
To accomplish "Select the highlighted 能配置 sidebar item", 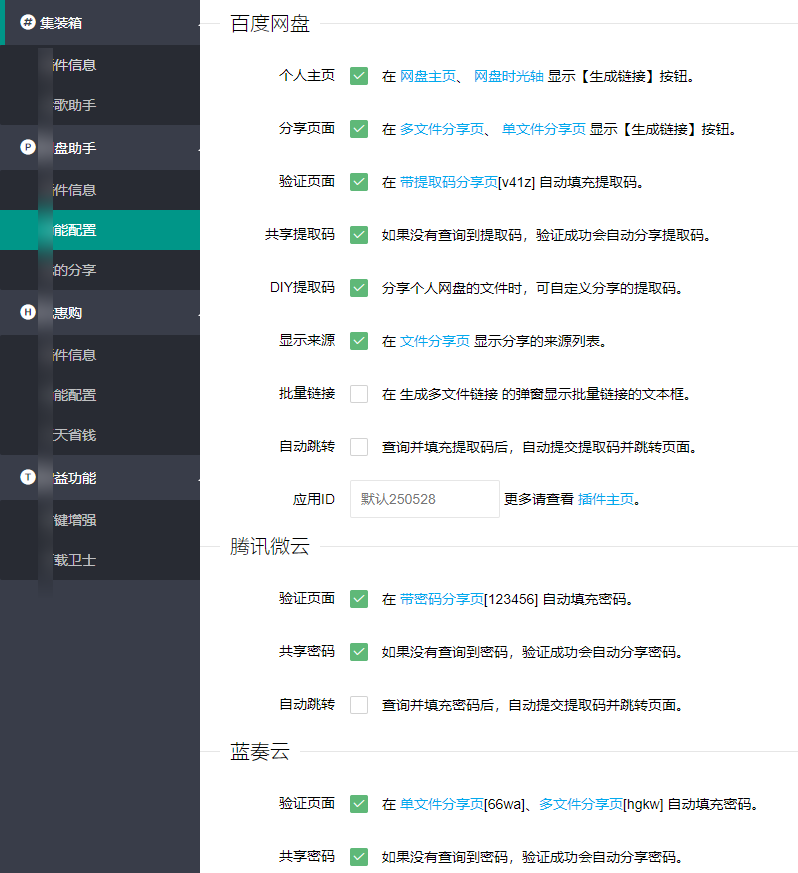I will point(100,230).
